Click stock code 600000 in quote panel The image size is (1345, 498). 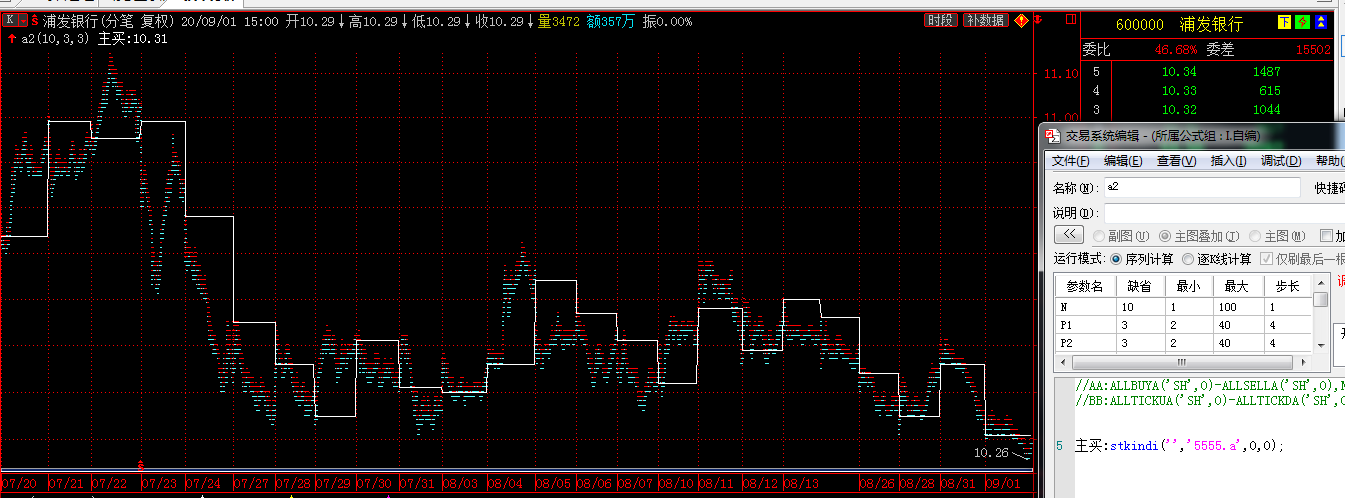[1139, 24]
